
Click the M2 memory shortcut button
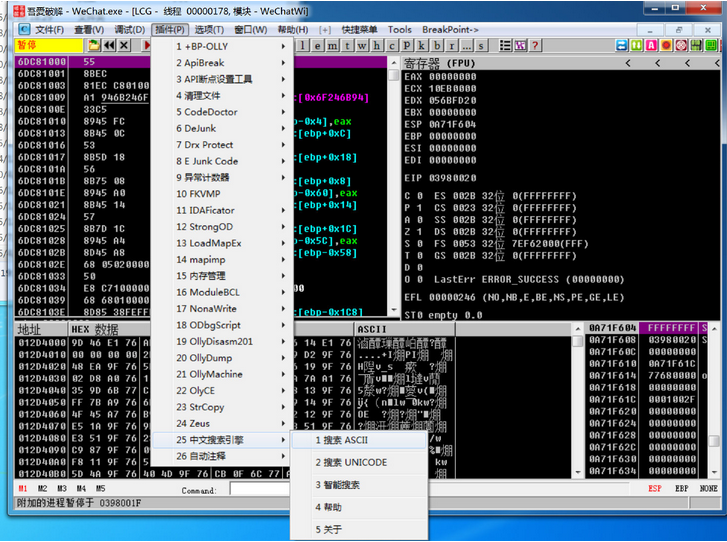42,488
